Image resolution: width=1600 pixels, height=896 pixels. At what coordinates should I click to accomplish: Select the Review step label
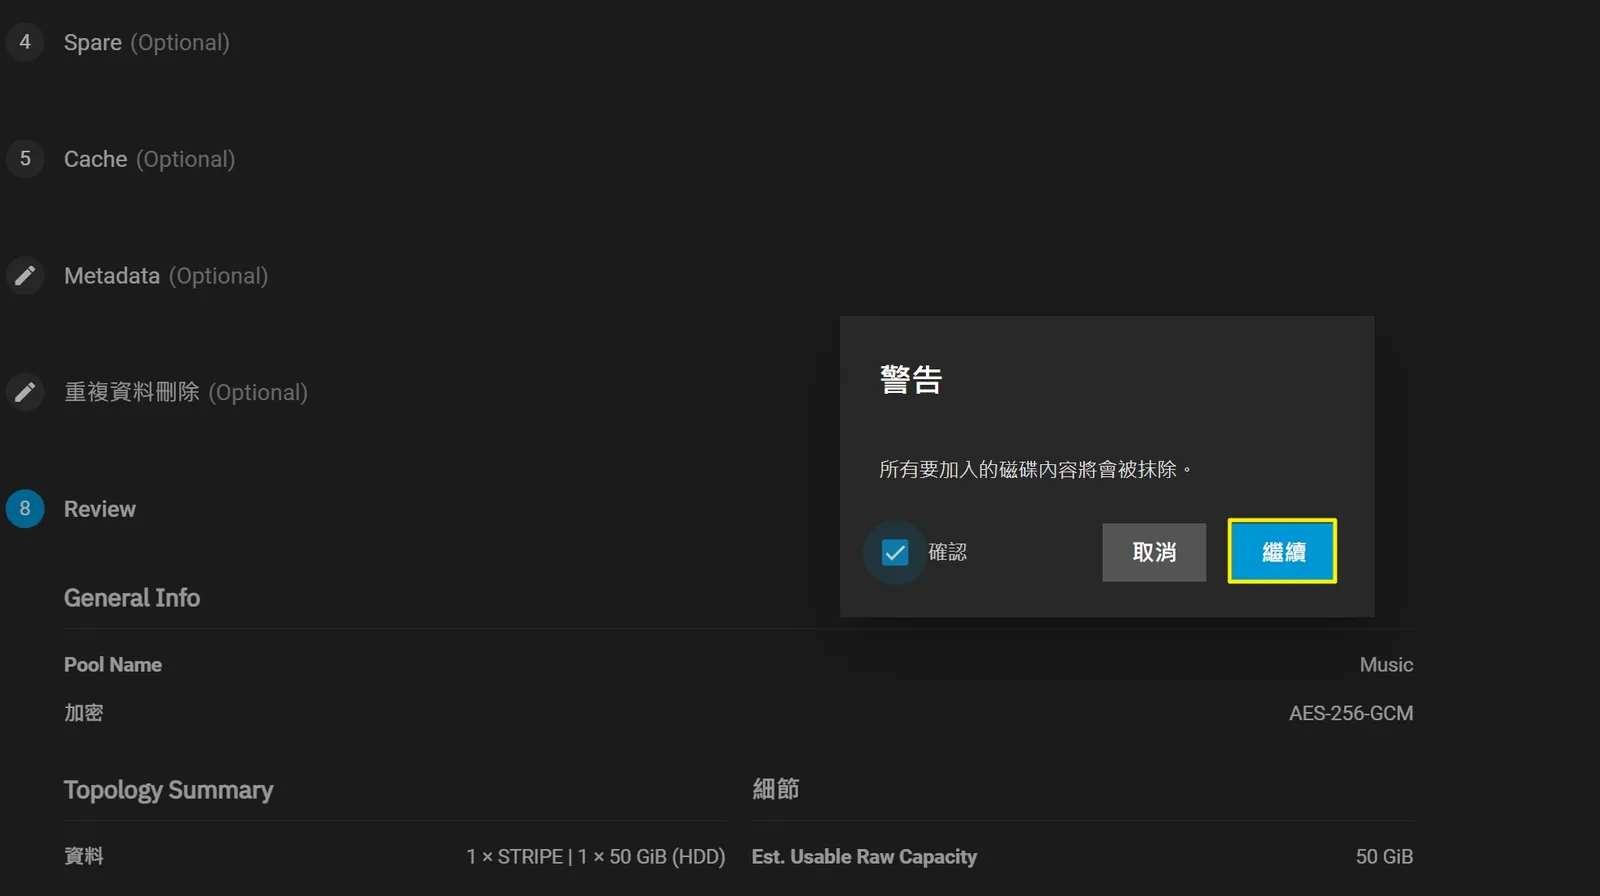click(x=100, y=509)
